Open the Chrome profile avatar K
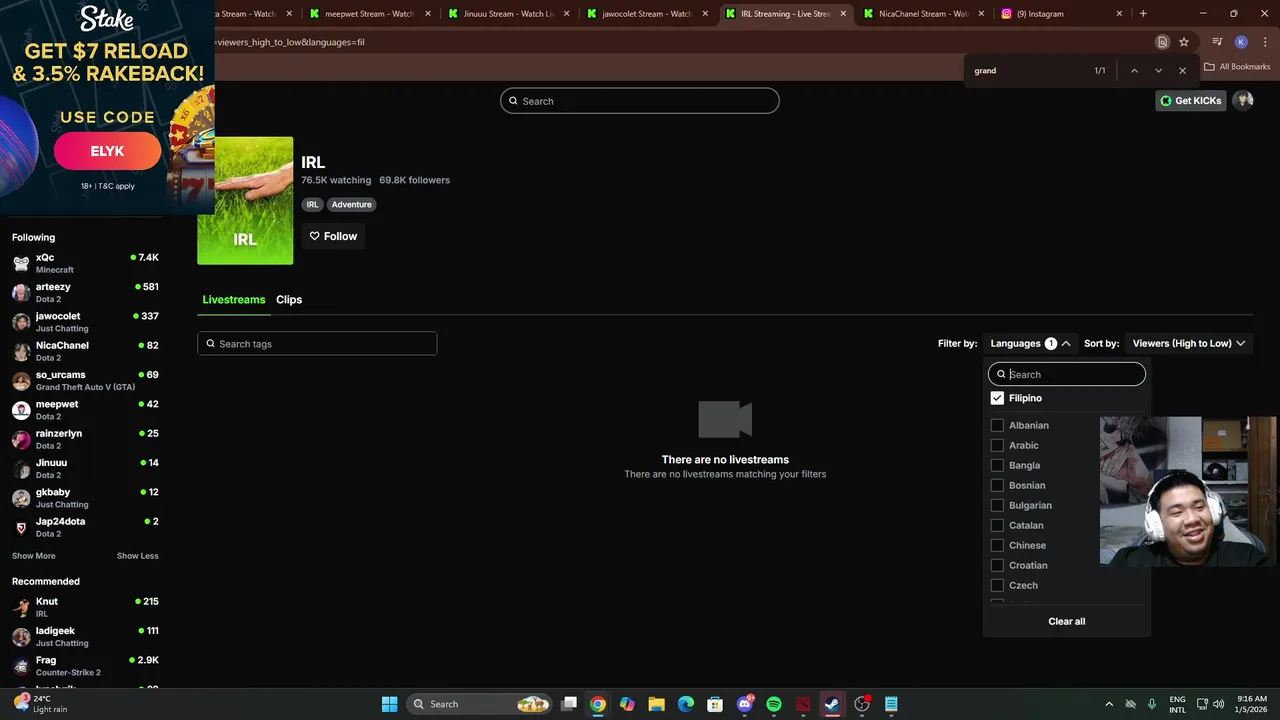The image size is (1280, 720). coord(1241,42)
